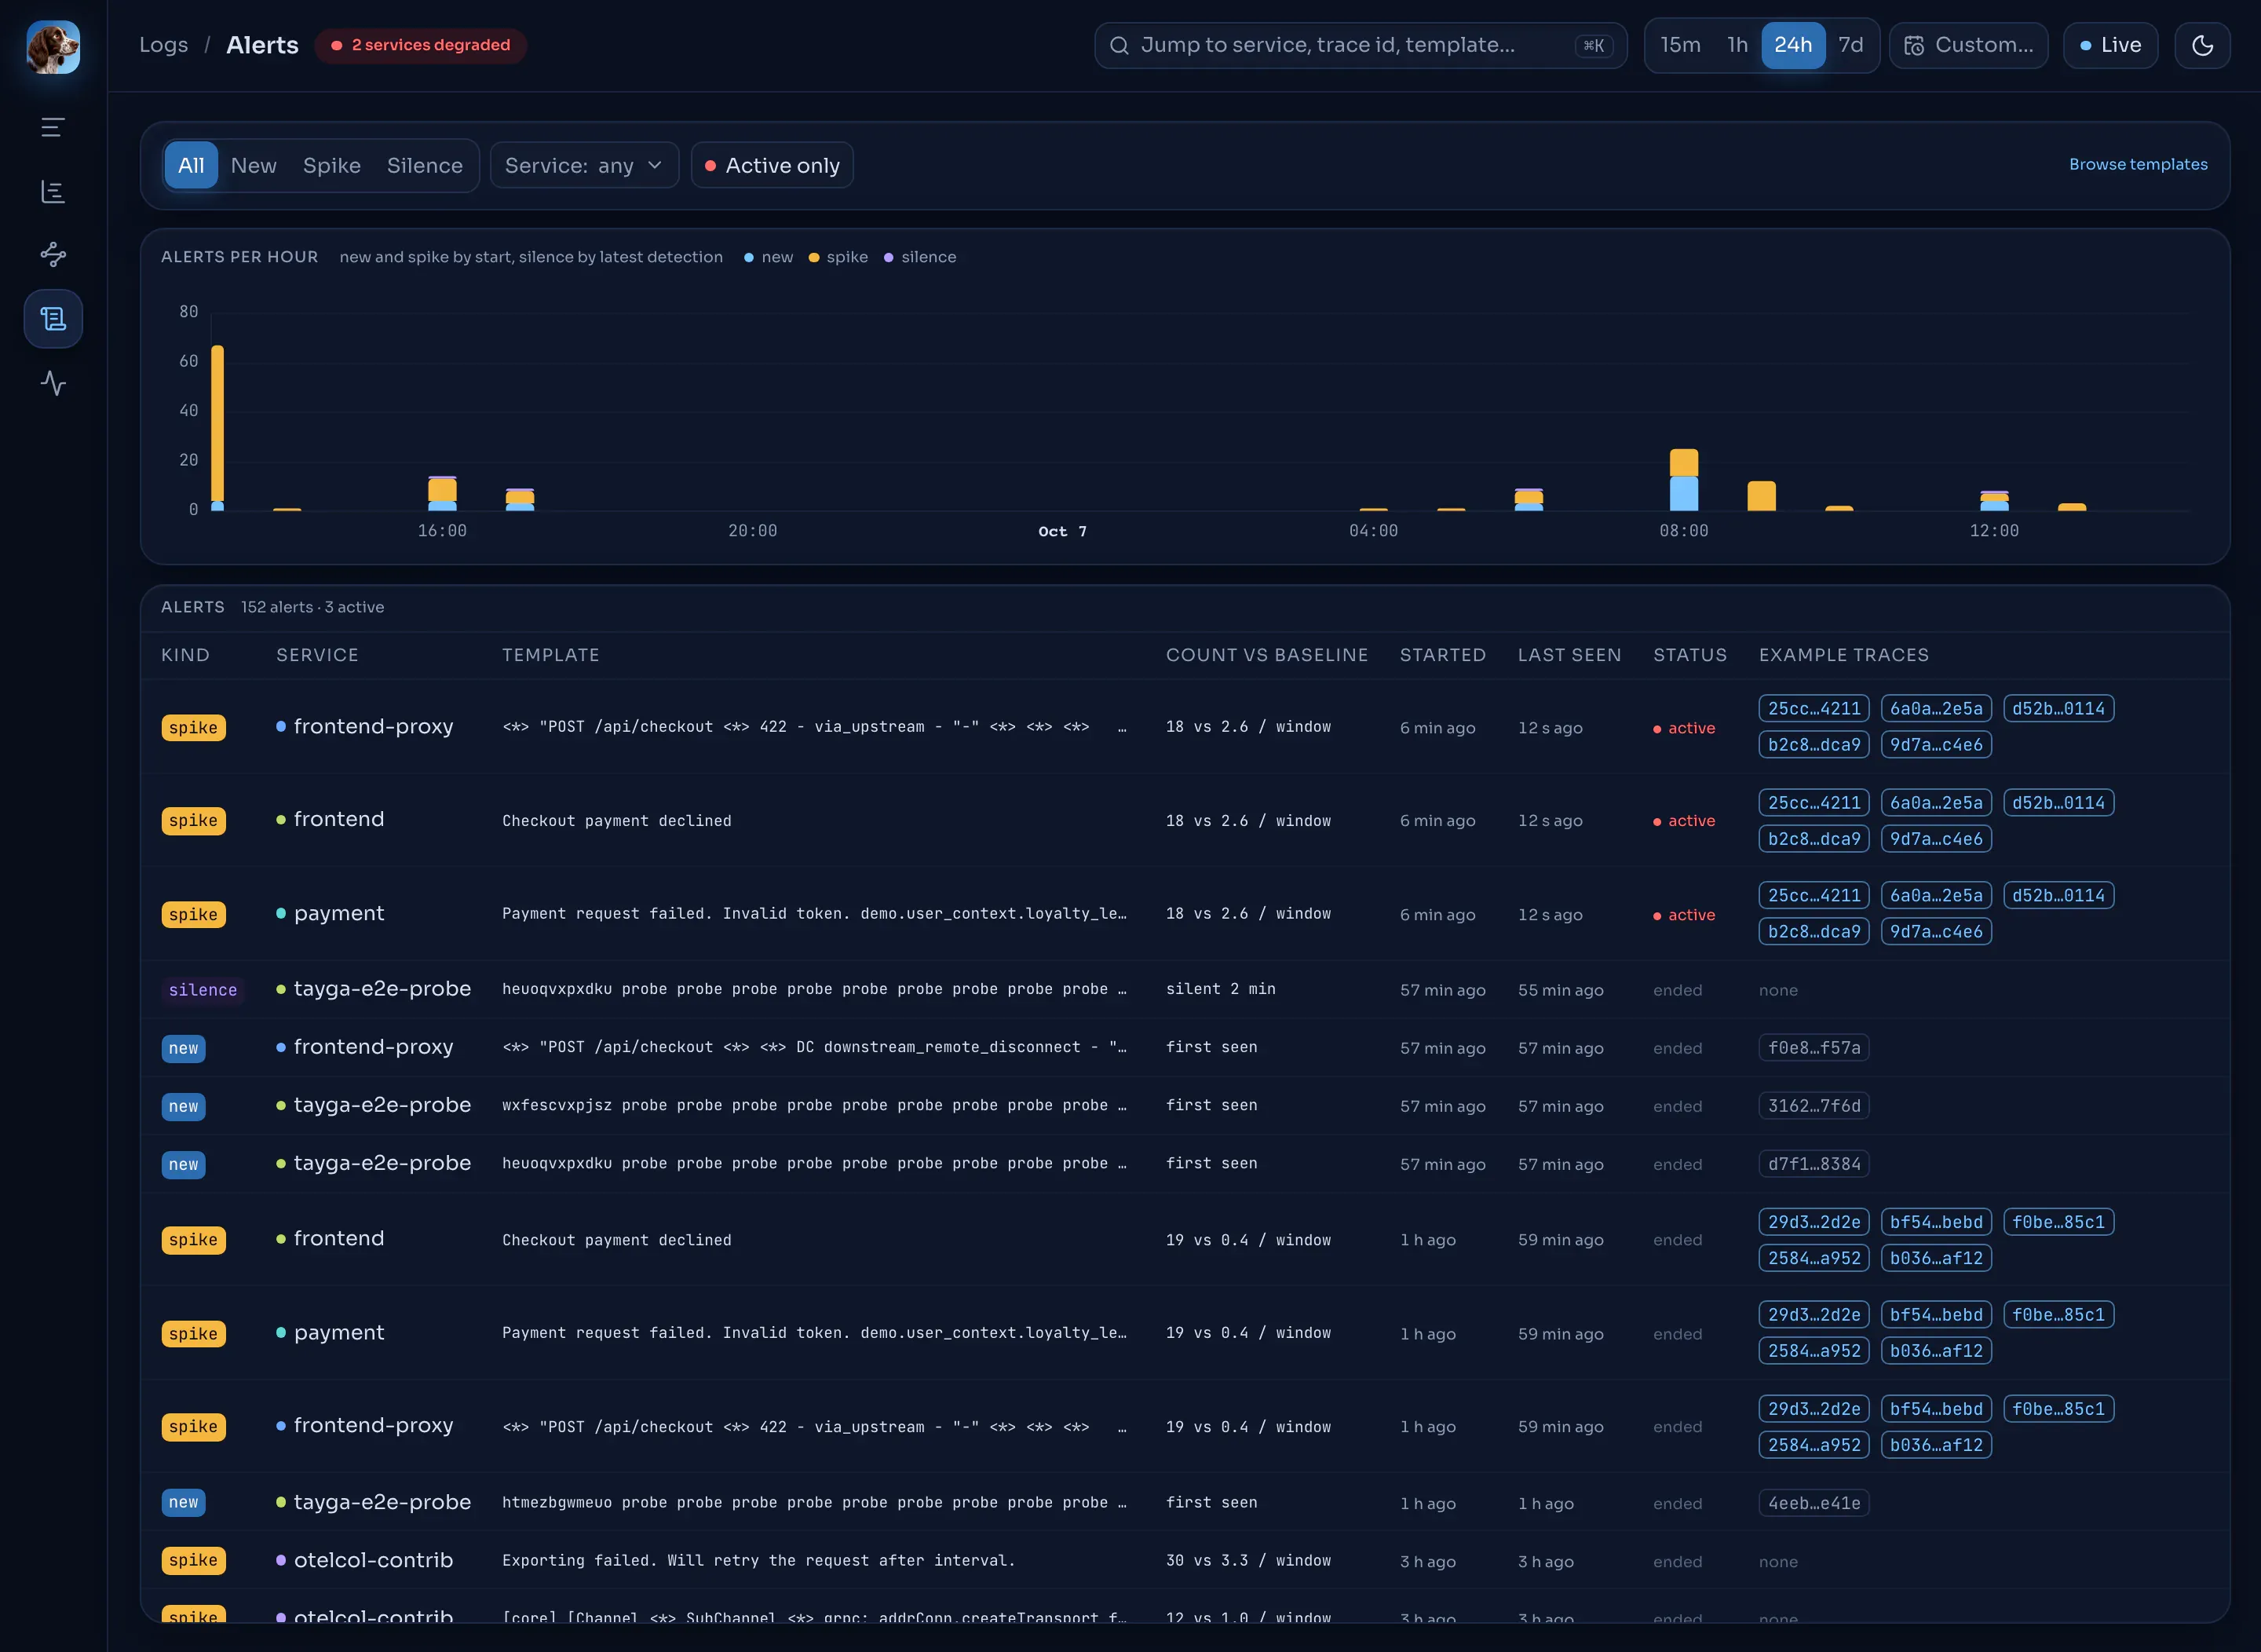Screen dimensions: 2261x1652
Task: Open the activity pulse icon in sidebar
Action: tap(53, 383)
